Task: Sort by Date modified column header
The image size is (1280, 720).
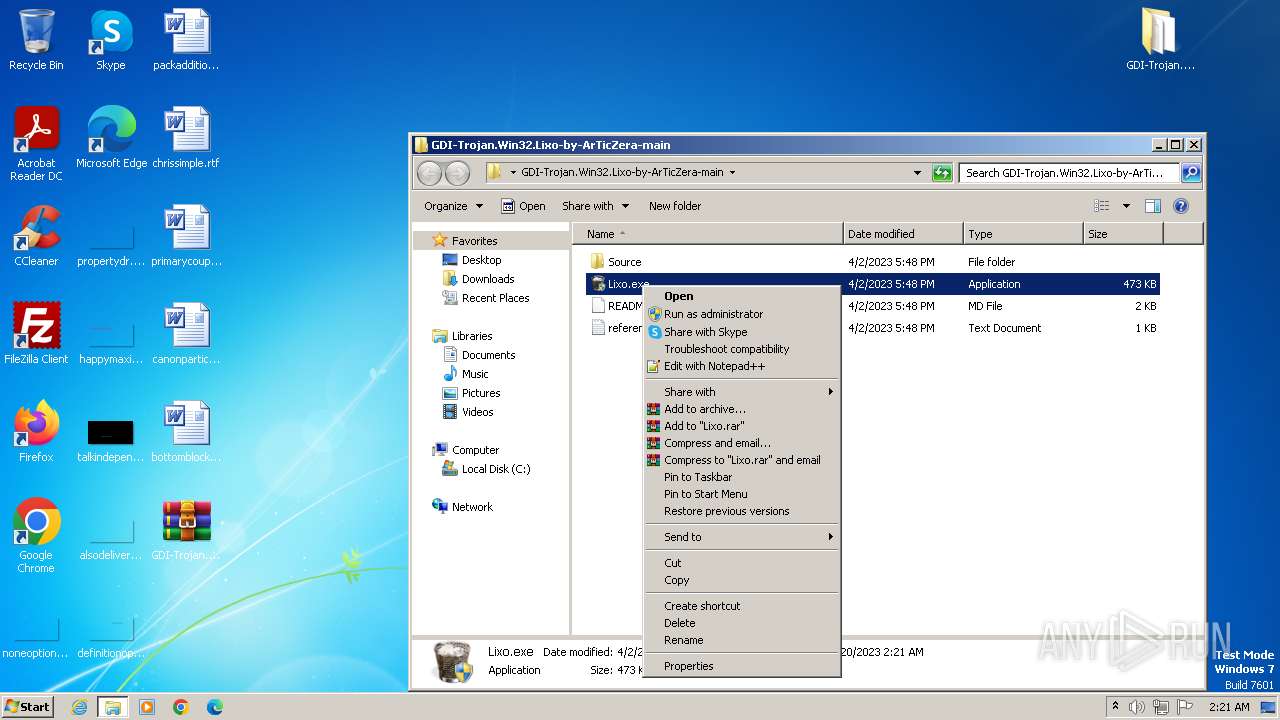Action: click(904, 234)
